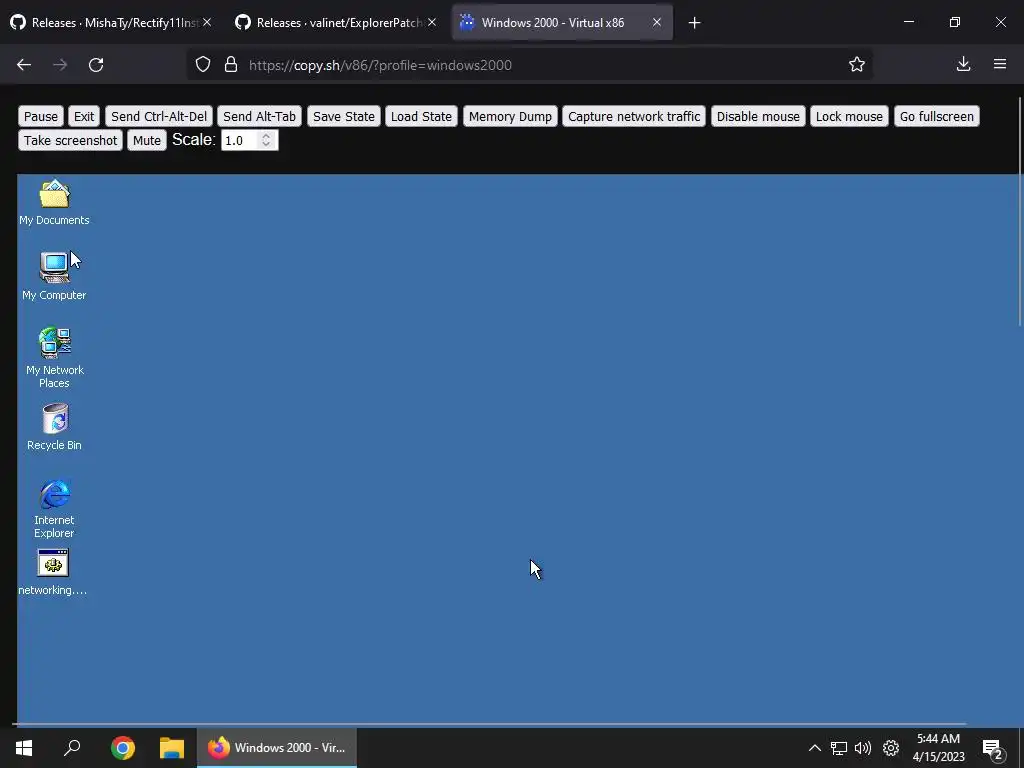Image resolution: width=1024 pixels, height=768 pixels.
Task: Open the Windows Start menu
Action: pyautogui.click(x=24, y=748)
